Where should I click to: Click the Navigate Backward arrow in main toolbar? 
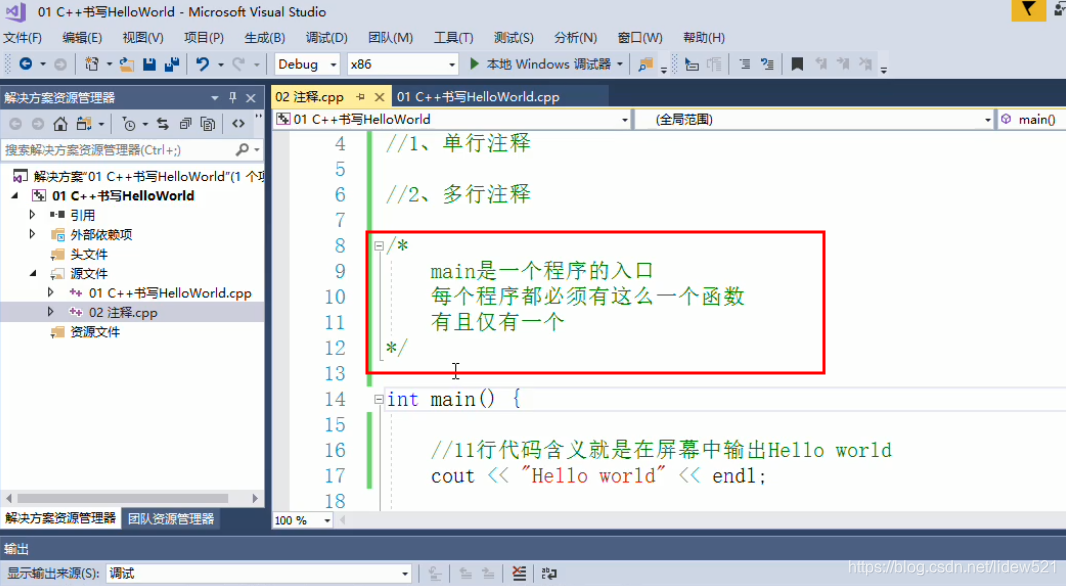(26, 64)
